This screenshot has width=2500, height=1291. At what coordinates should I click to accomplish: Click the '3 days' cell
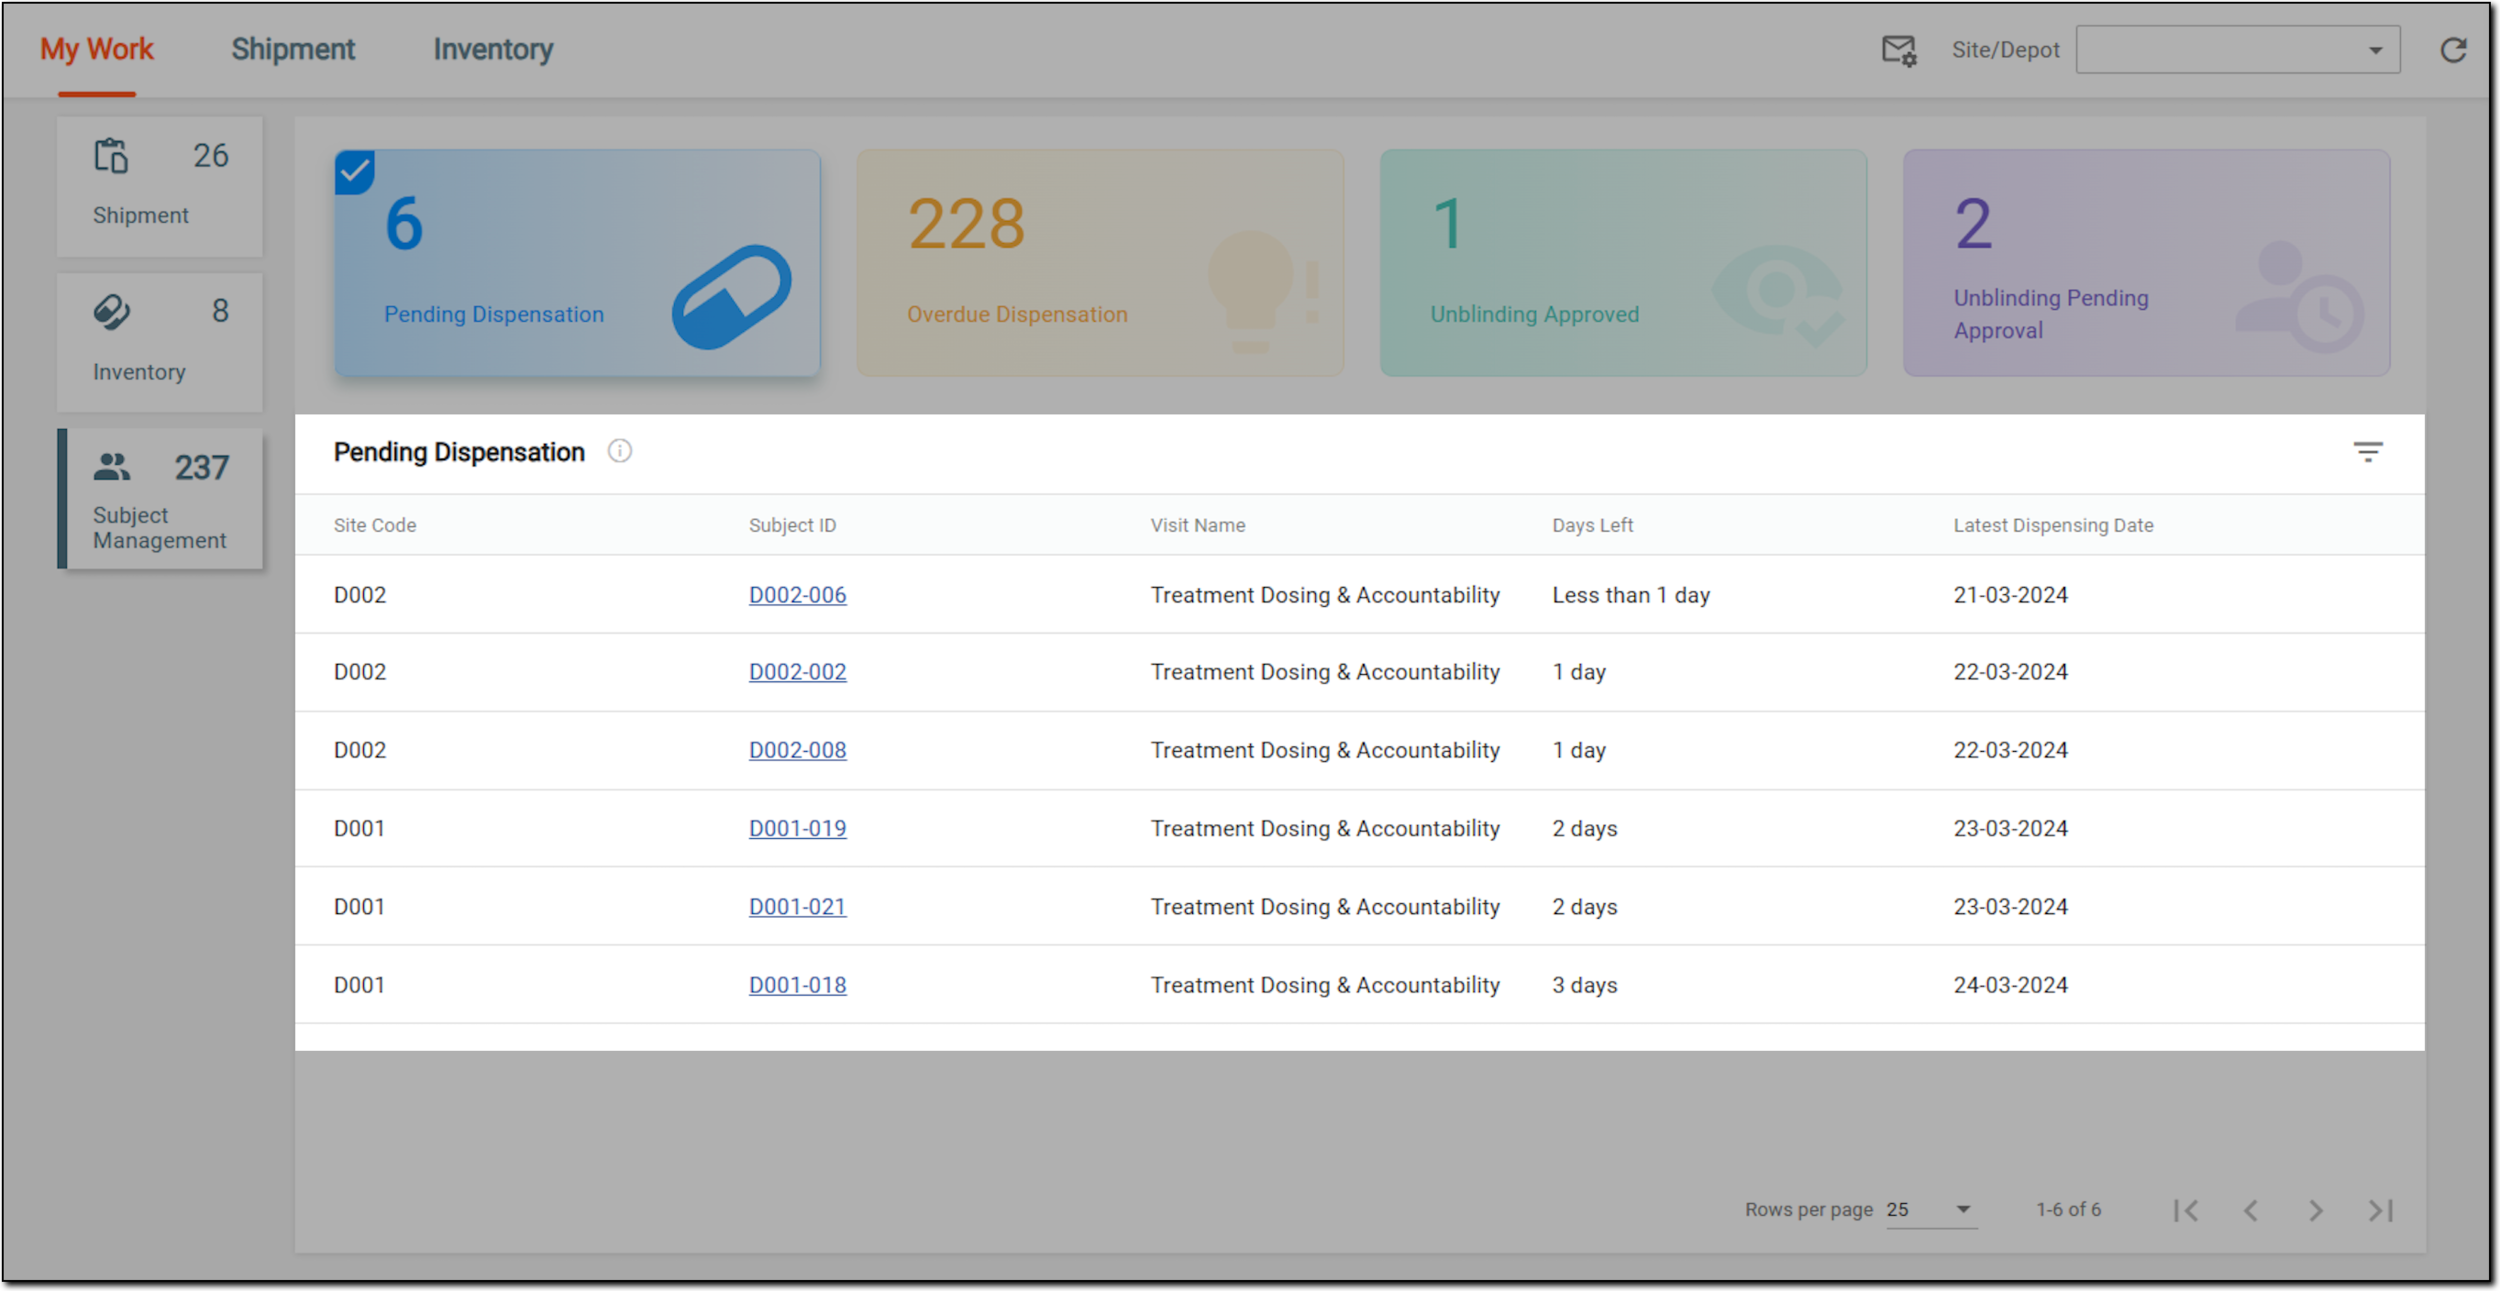pos(1584,985)
